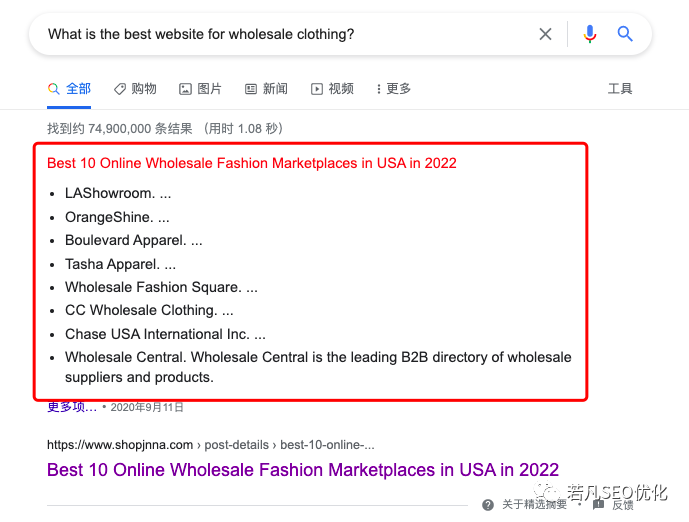Submit search using the magnifier icon

pyautogui.click(x=624, y=34)
